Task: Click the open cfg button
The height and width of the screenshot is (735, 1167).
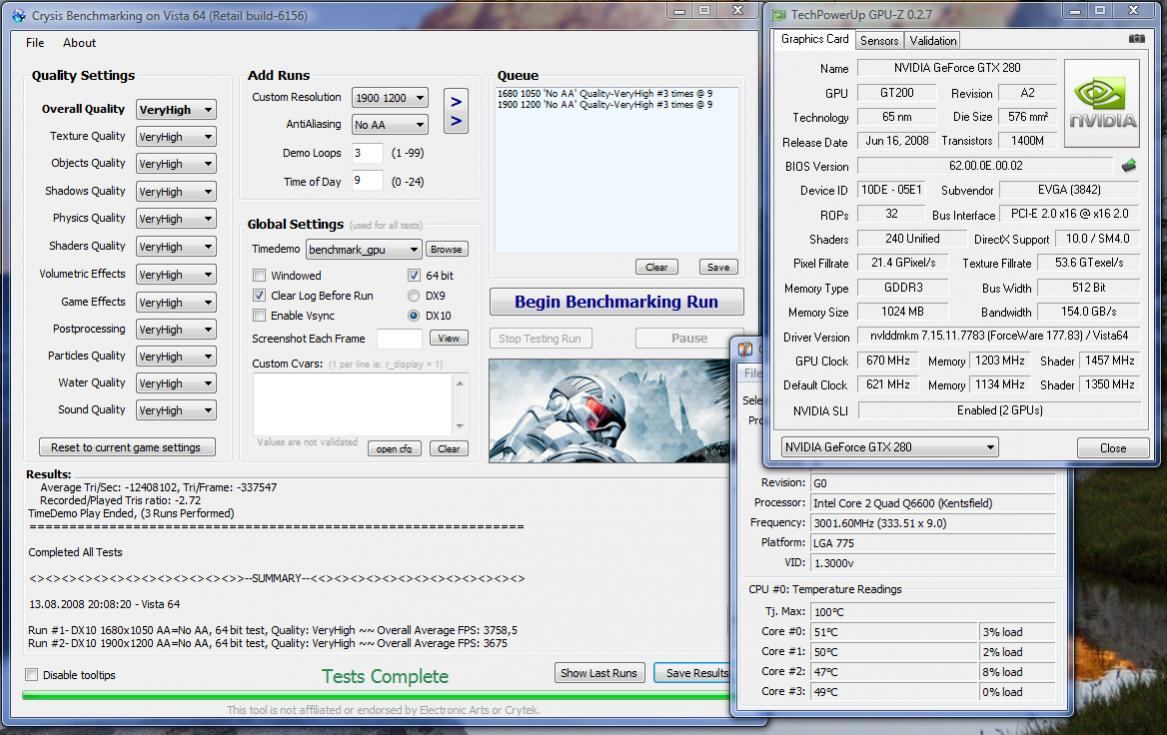Action: [394, 449]
